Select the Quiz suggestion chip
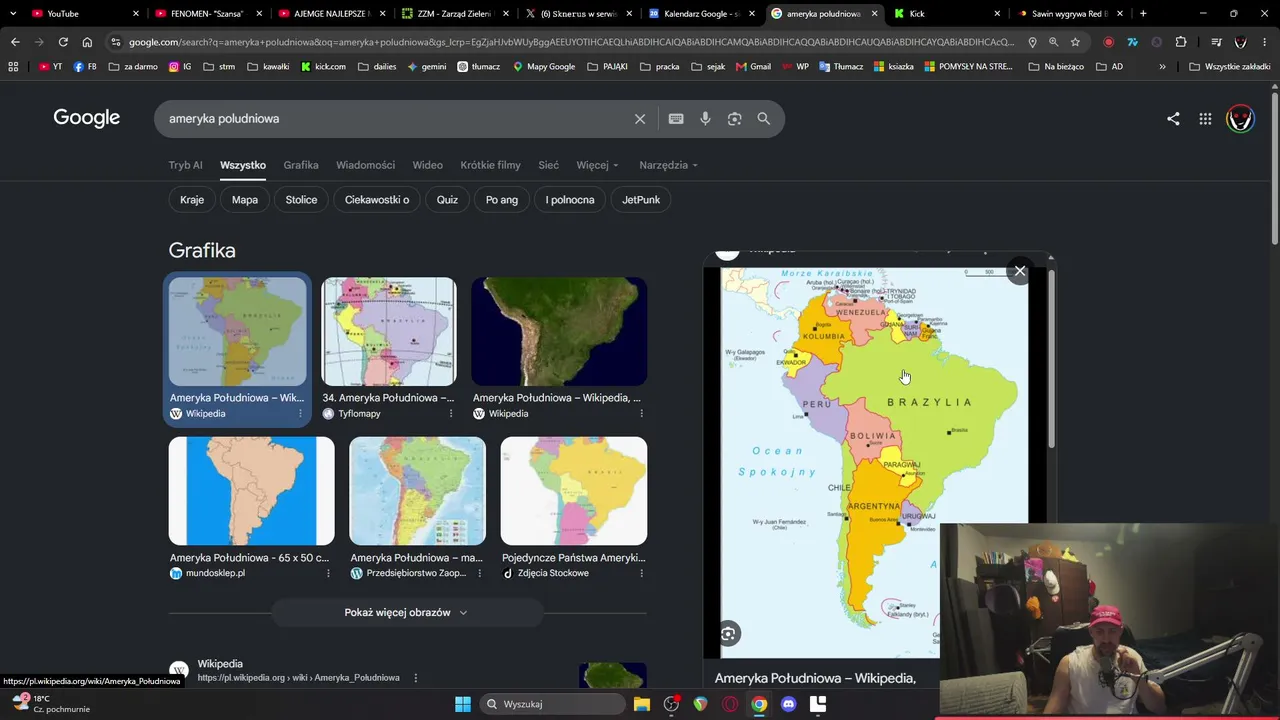This screenshot has height=720, width=1280. point(447,200)
